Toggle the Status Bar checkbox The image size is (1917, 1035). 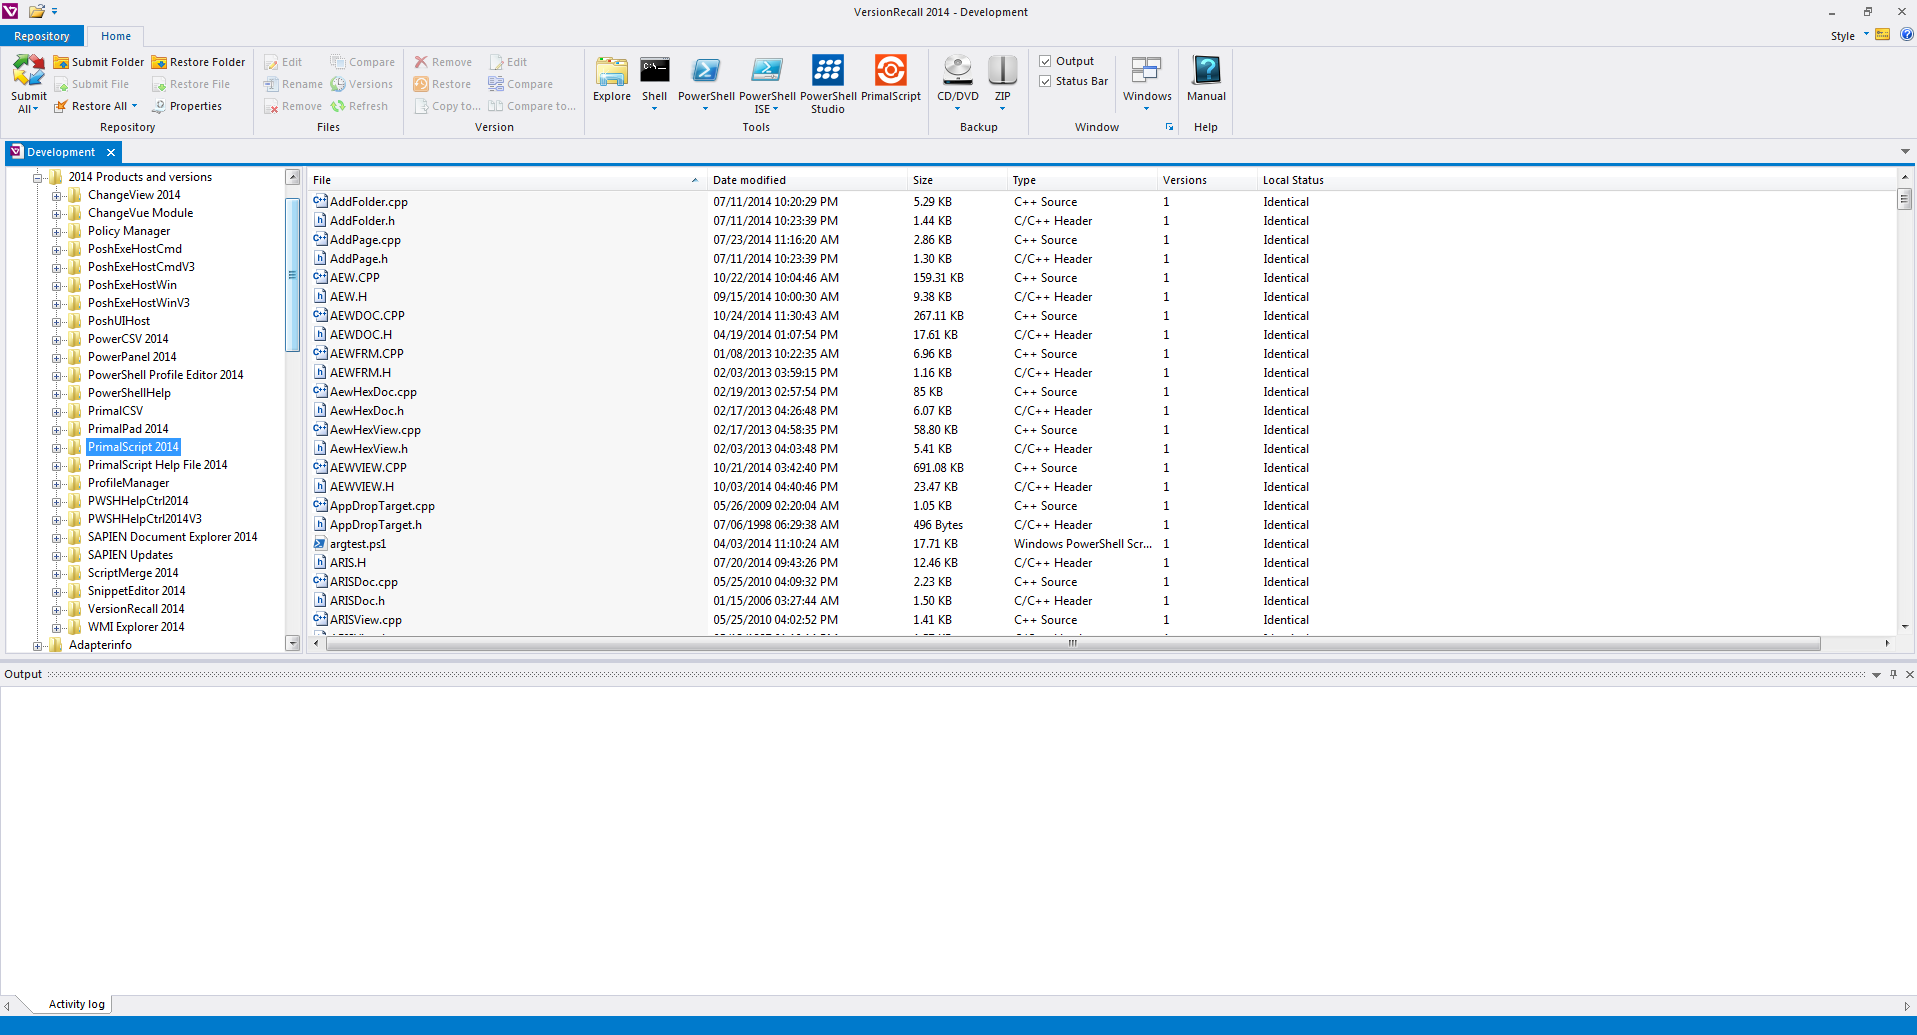pos(1045,81)
